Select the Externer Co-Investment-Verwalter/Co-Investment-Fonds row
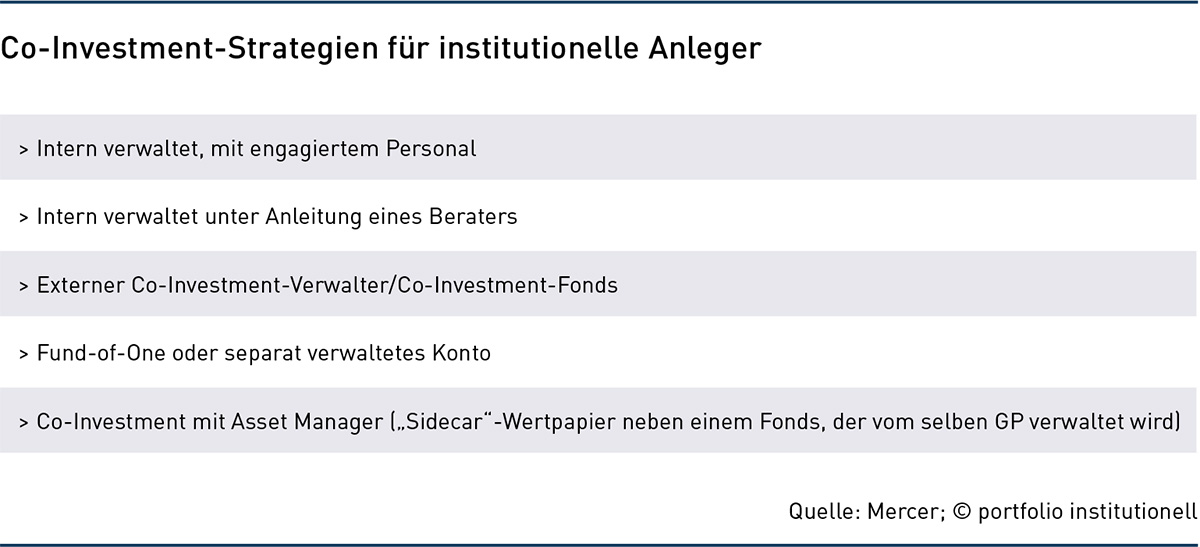 point(598,285)
